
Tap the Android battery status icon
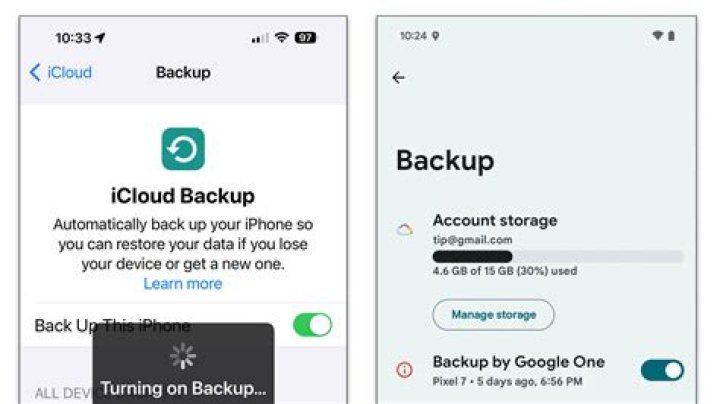671,36
